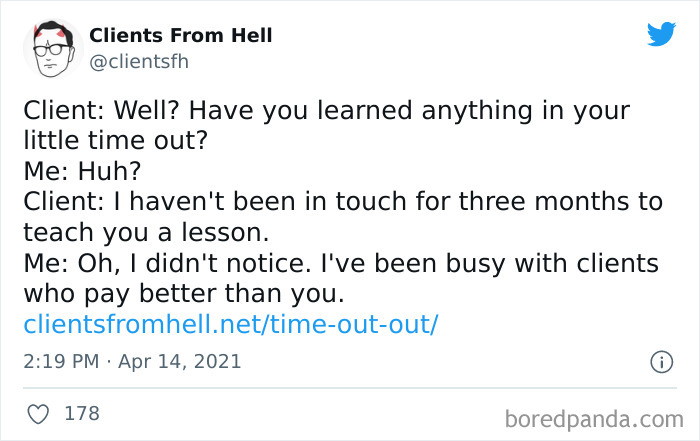Click the "Me: Oh, I didn't notice" line
Image resolution: width=700 pixels, height=441 pixels.
(341, 263)
